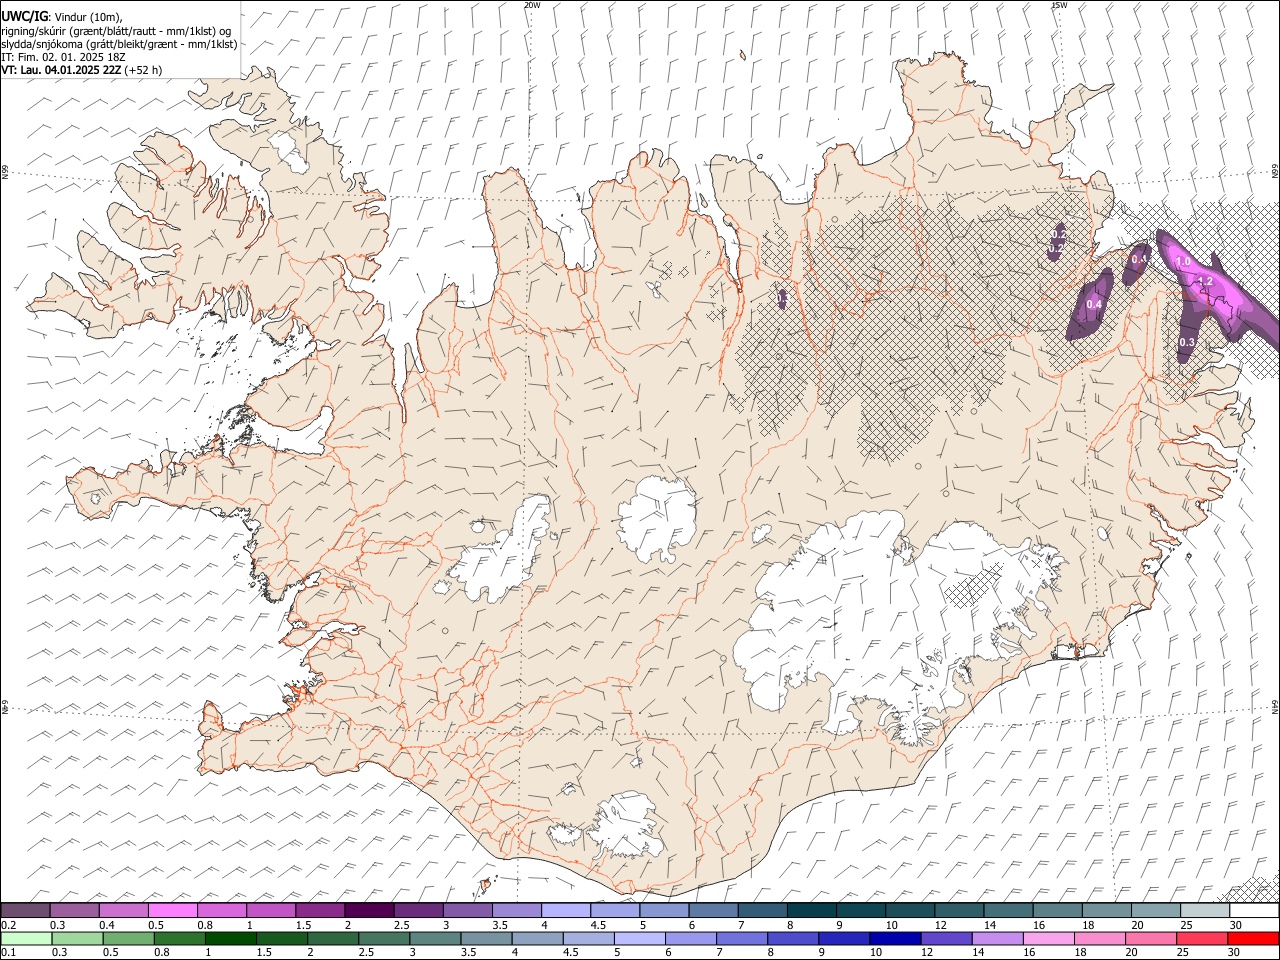Viewport: 1280px width, 960px height.
Task: Select the violet 12 swatch in the bottom legend row
Action: coord(946,938)
